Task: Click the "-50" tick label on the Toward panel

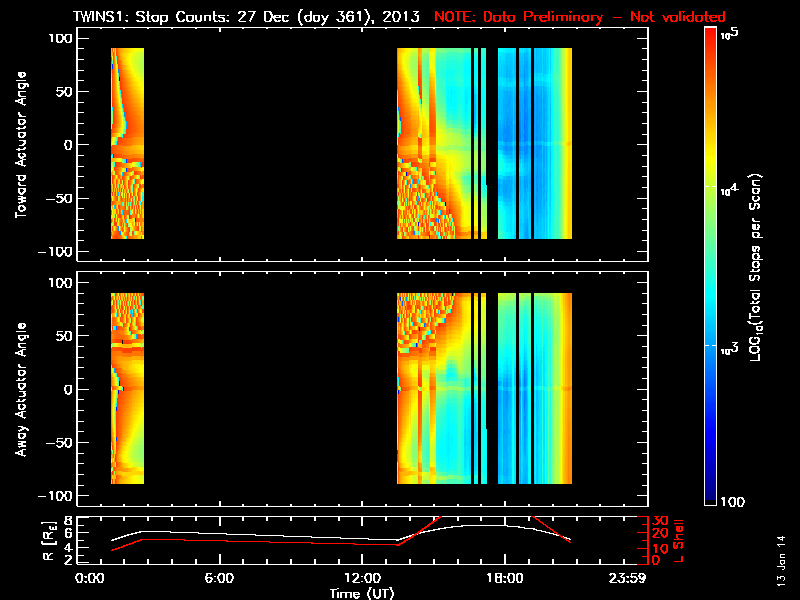Action: point(59,198)
